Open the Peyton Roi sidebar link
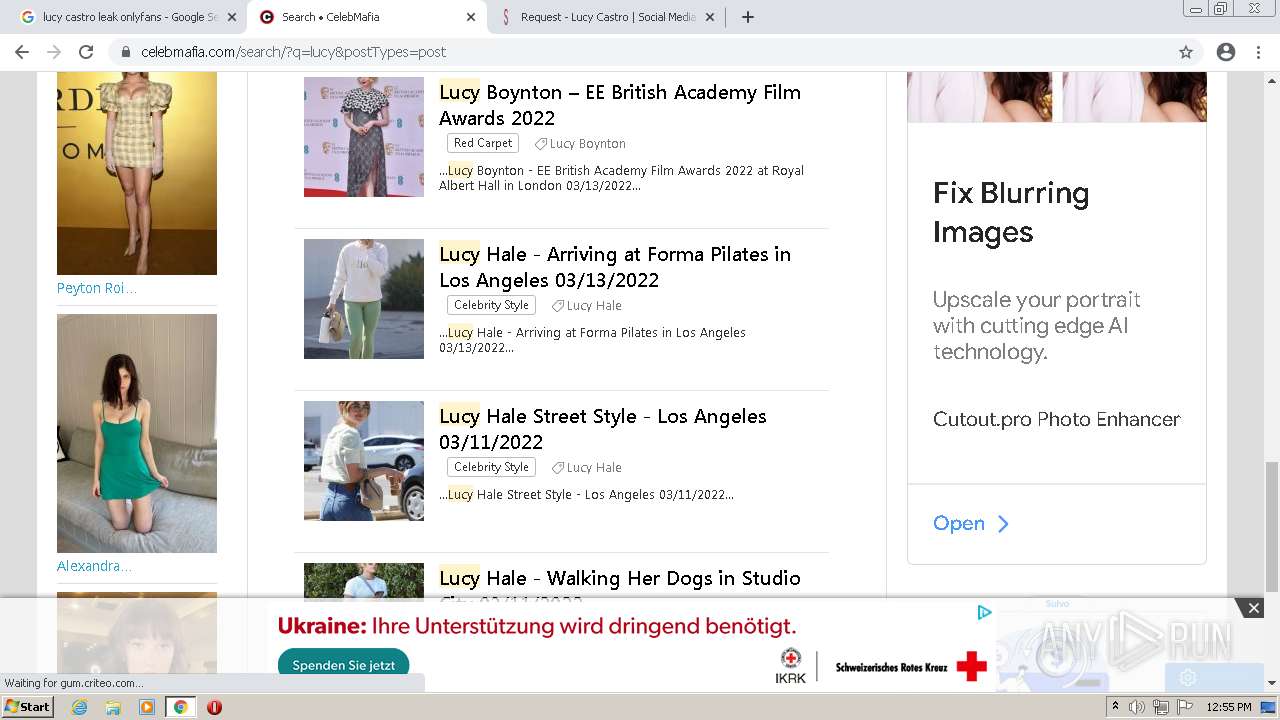1280x720 pixels. [x=97, y=288]
